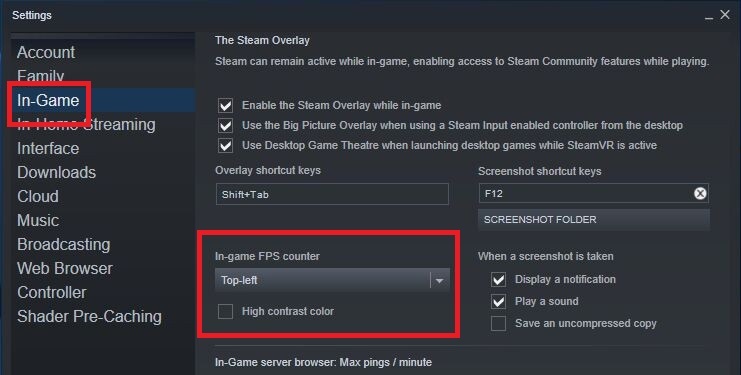
Task: Select the Broadcasting settings section
Action: pyautogui.click(x=63, y=244)
